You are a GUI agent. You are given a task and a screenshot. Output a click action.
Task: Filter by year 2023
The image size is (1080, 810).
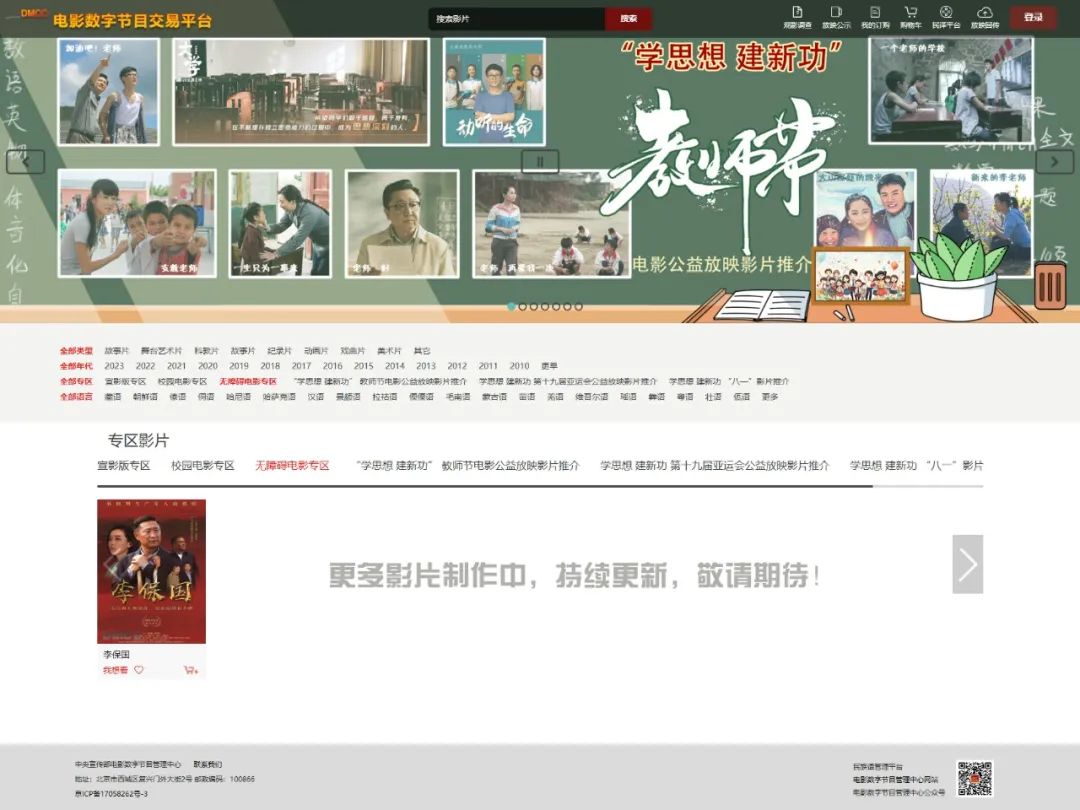pos(114,366)
